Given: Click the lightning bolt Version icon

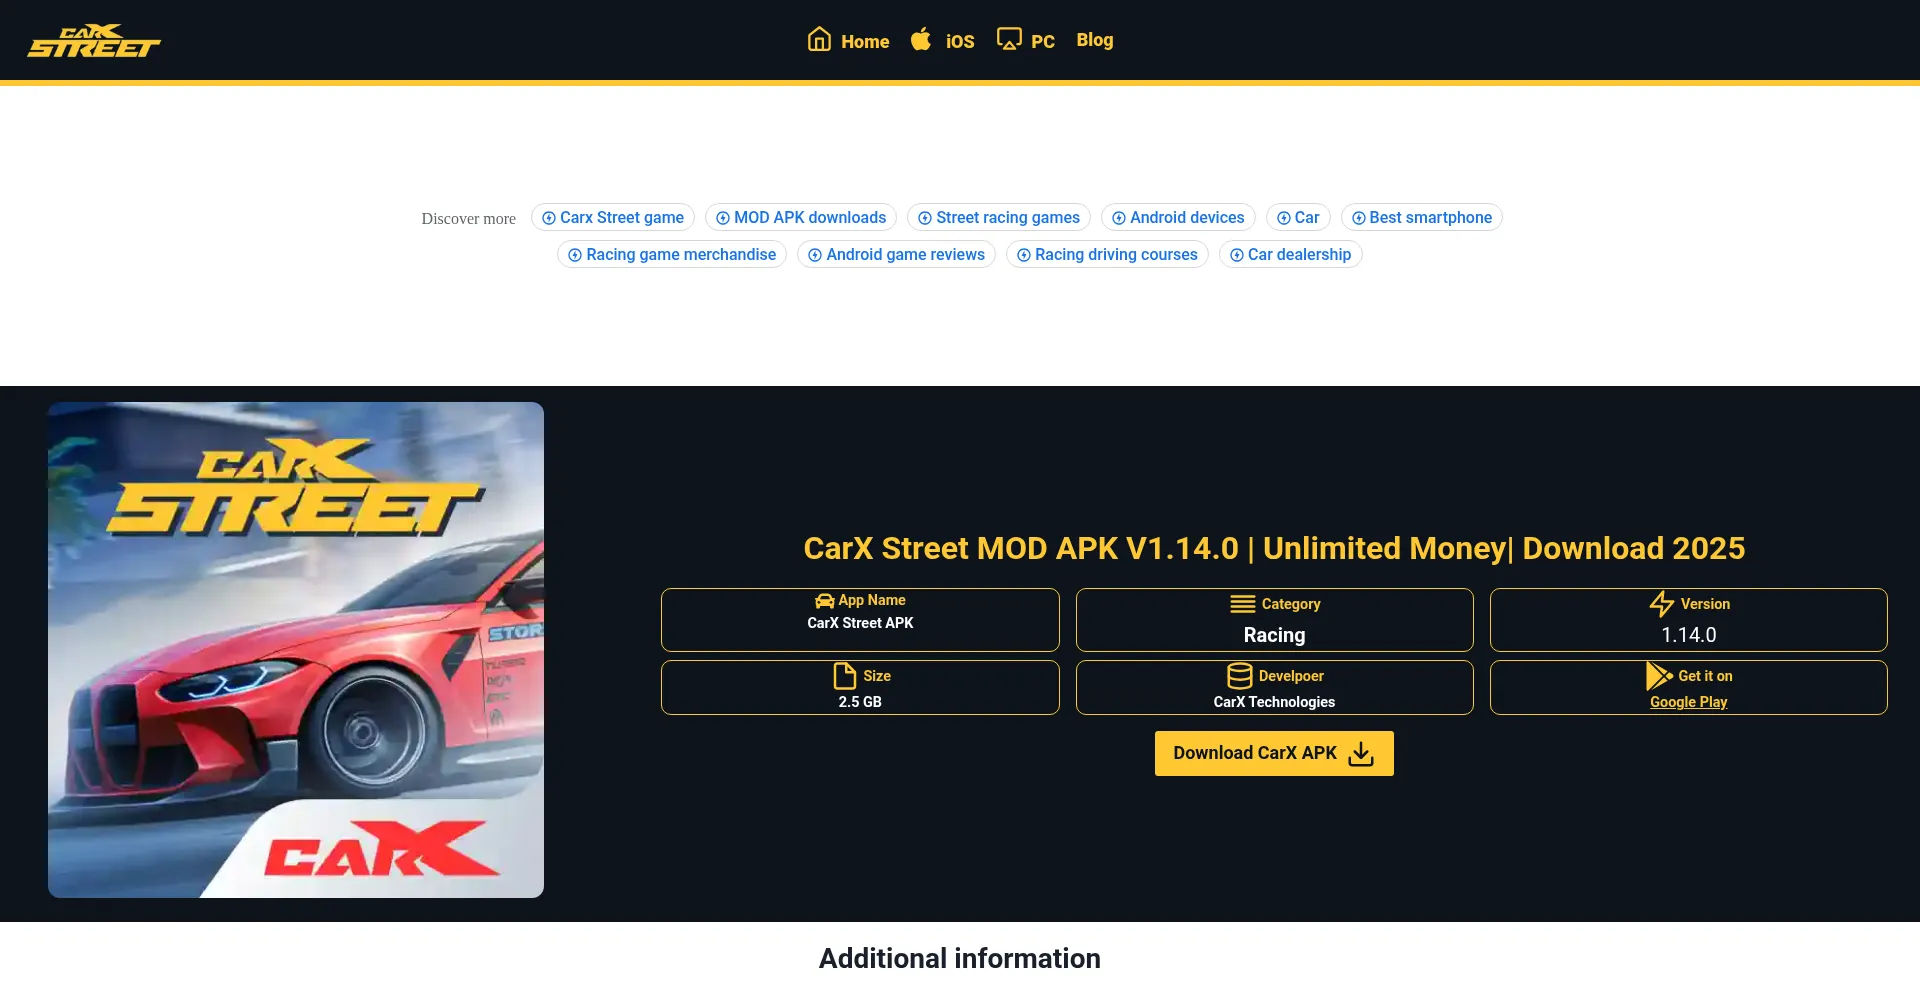Looking at the screenshot, I should tap(1661, 604).
